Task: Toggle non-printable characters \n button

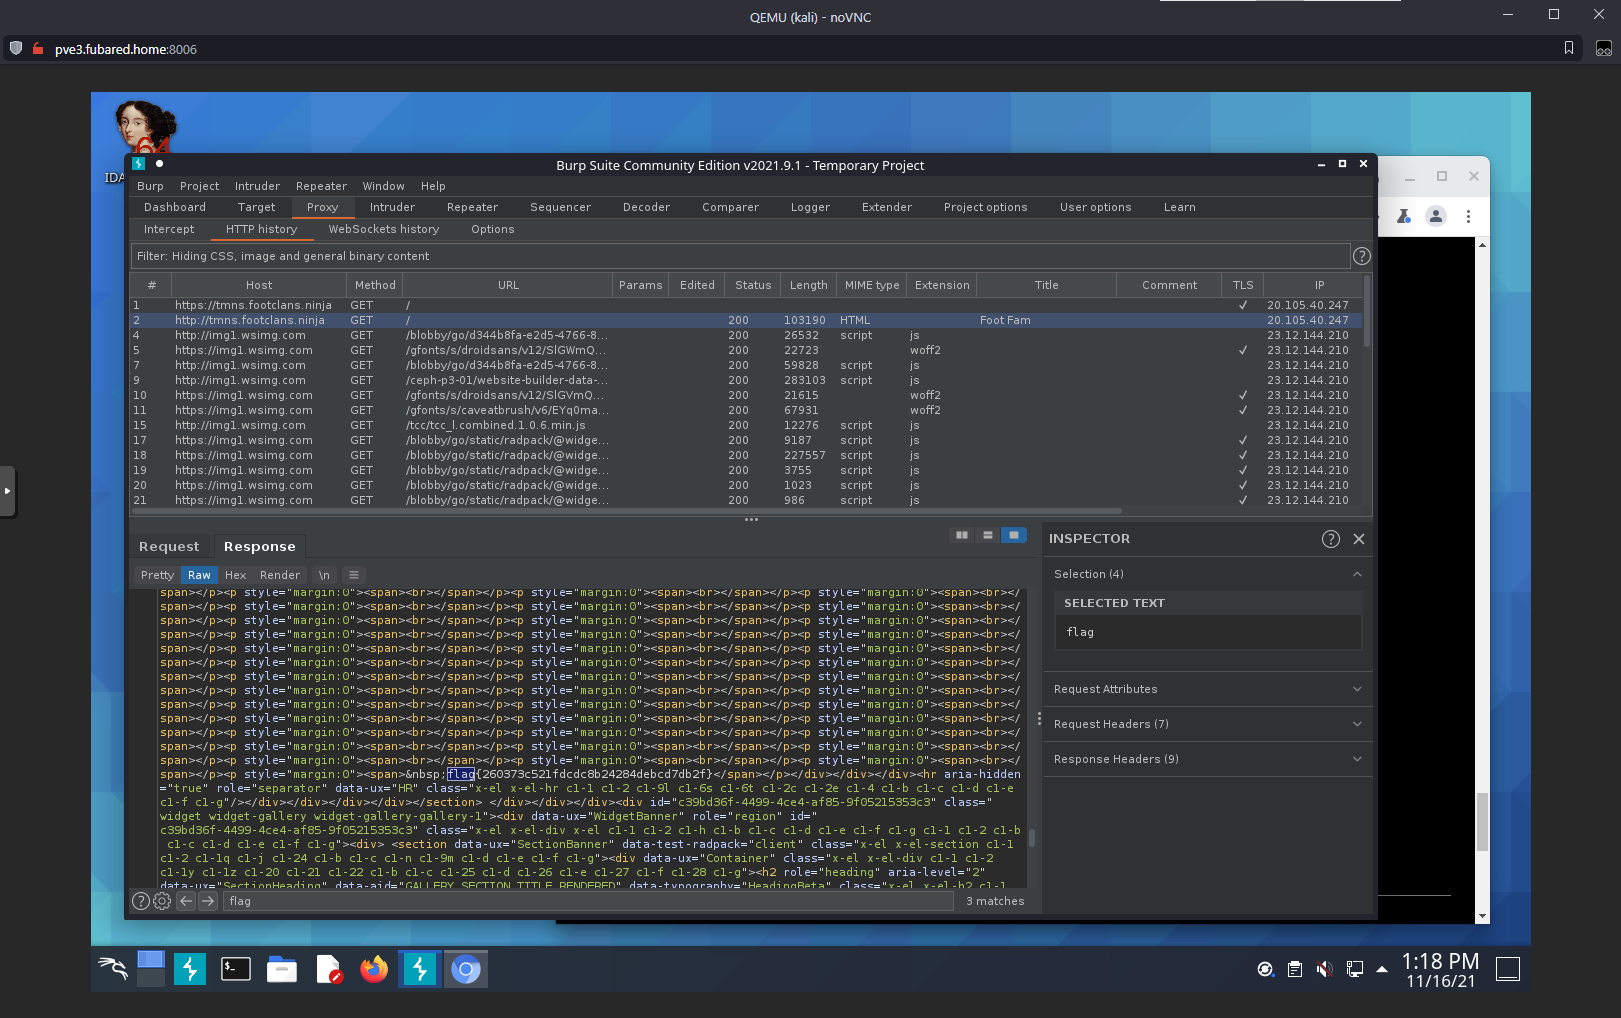Action: point(324,575)
